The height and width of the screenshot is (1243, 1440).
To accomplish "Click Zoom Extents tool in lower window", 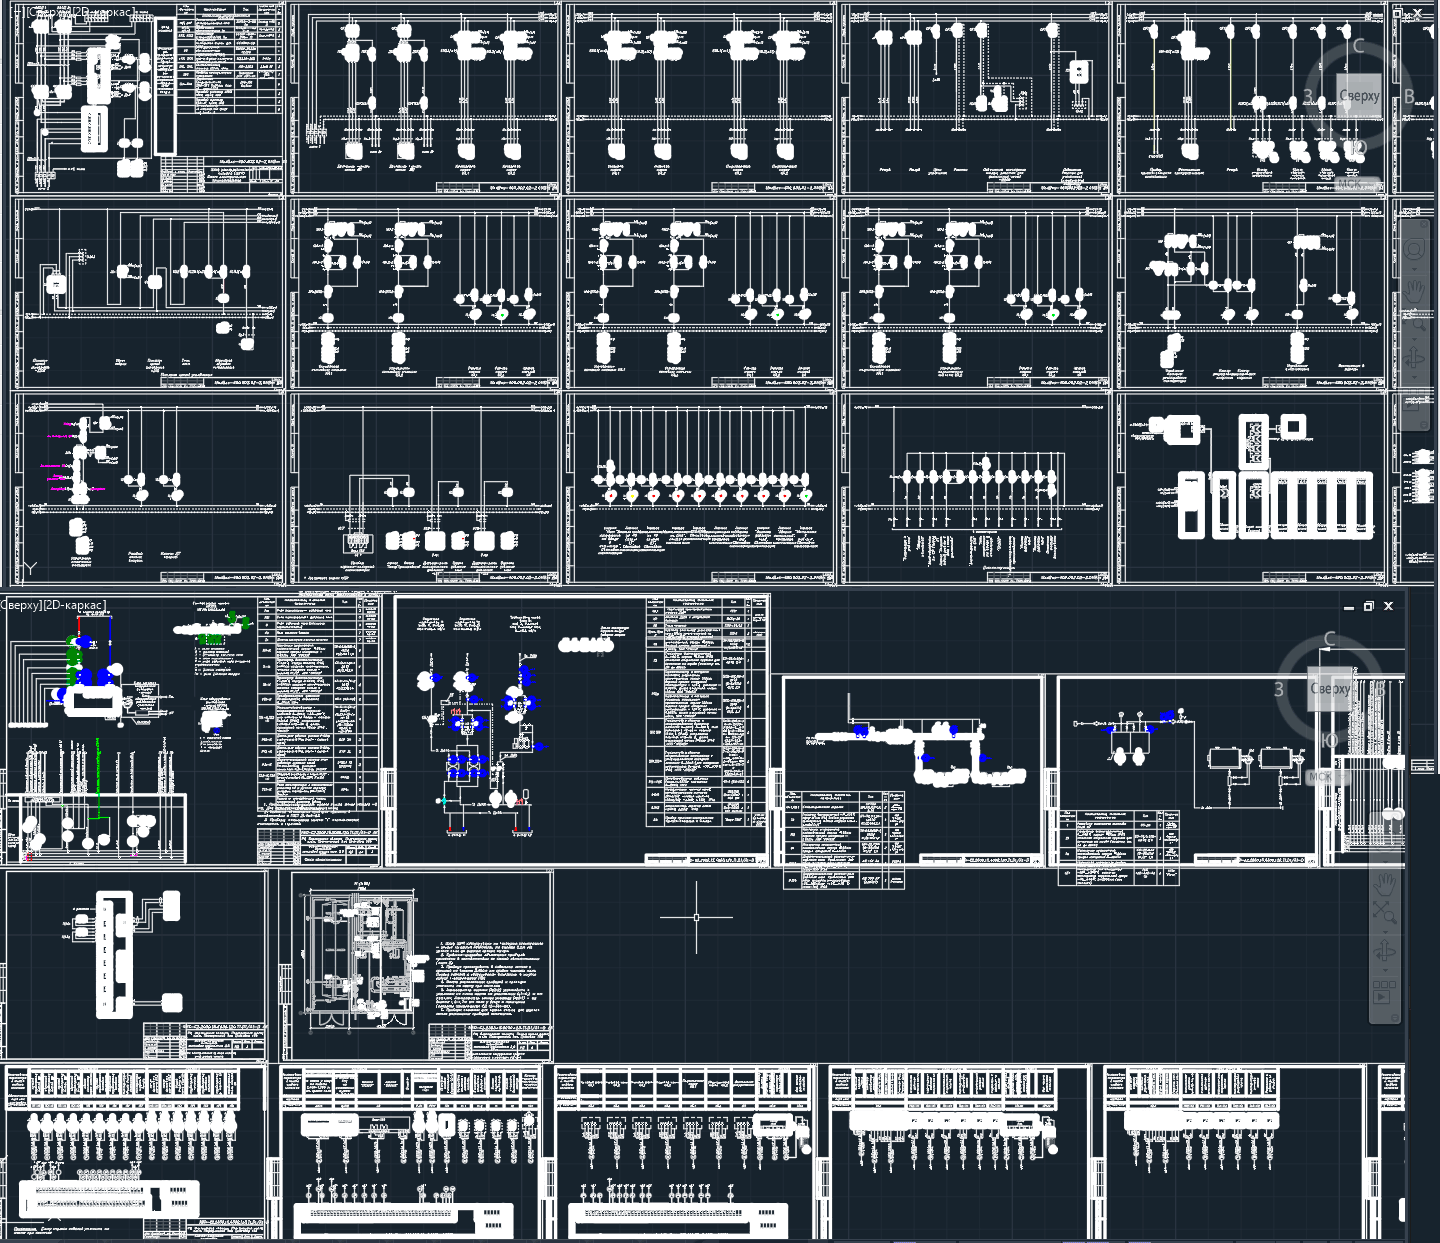I will click(x=1384, y=912).
